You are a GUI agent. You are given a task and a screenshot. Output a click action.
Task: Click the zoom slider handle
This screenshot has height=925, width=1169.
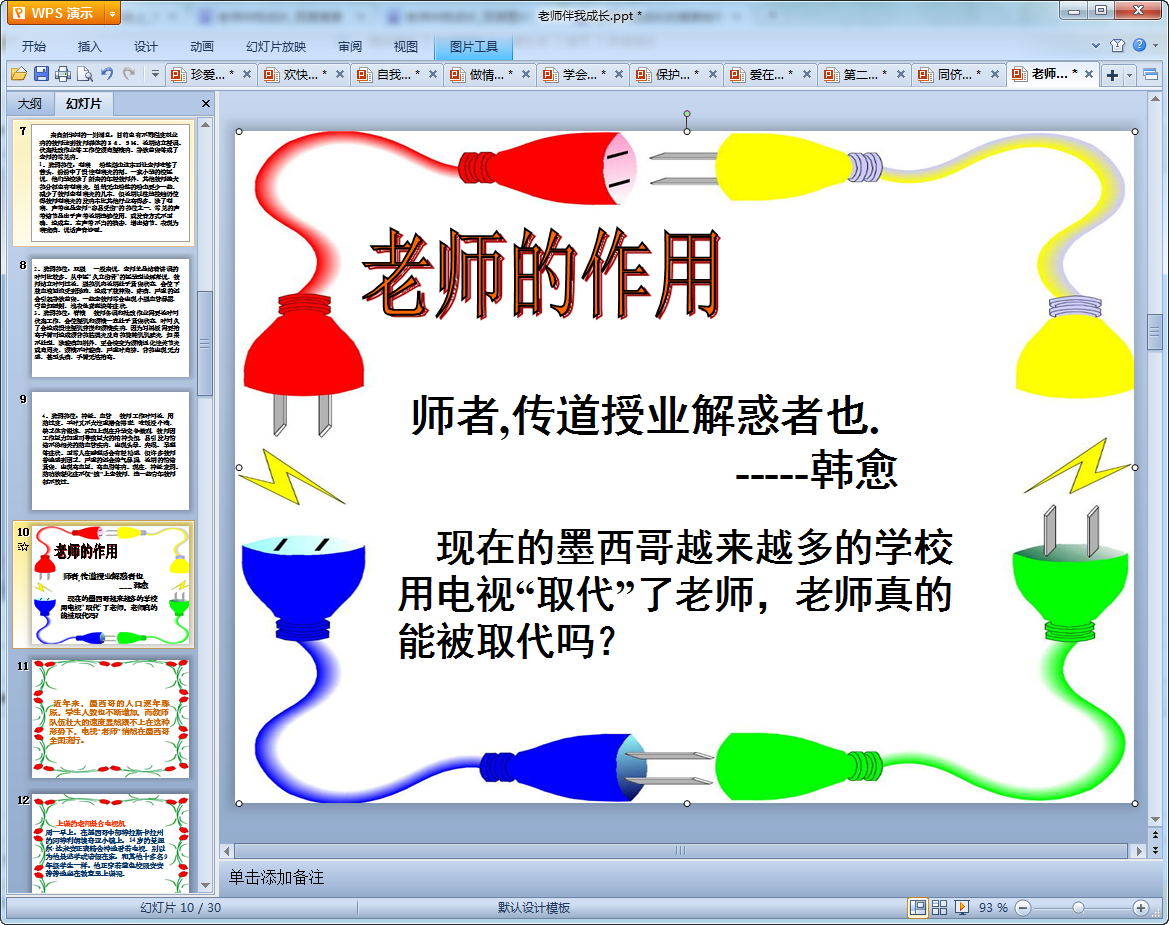(x=1078, y=907)
